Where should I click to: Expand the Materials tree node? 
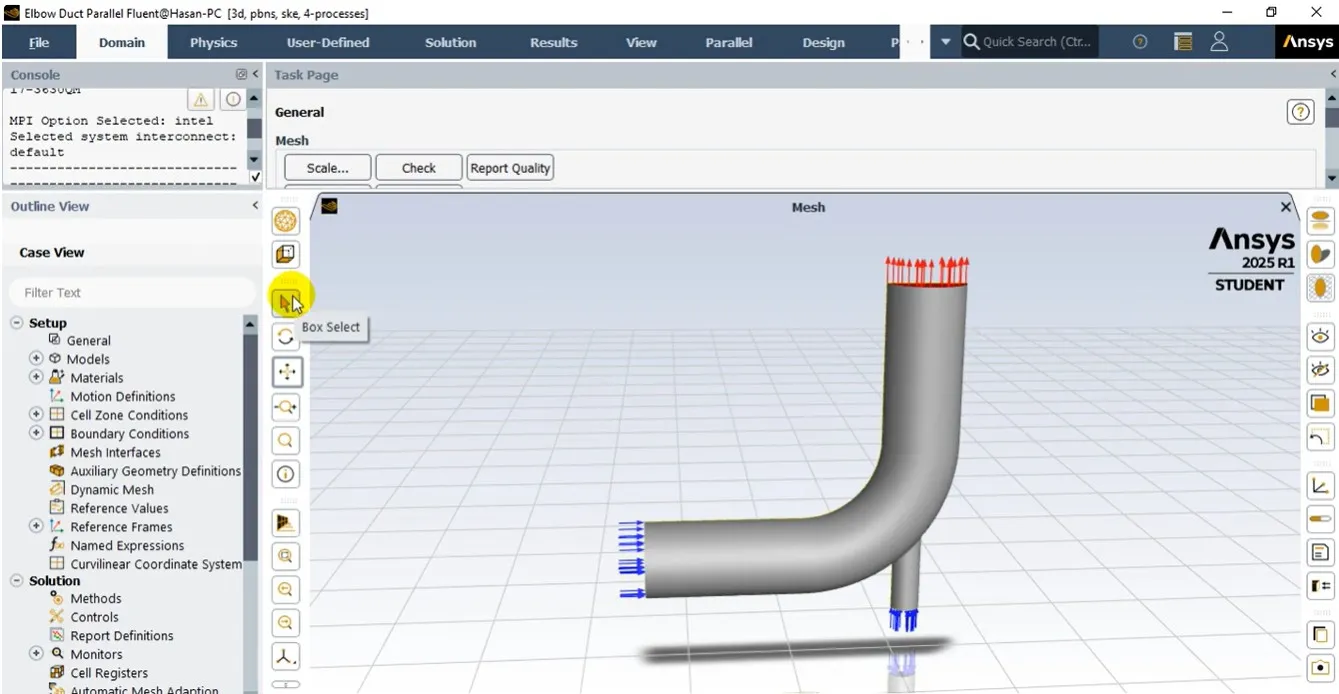[x=36, y=377]
